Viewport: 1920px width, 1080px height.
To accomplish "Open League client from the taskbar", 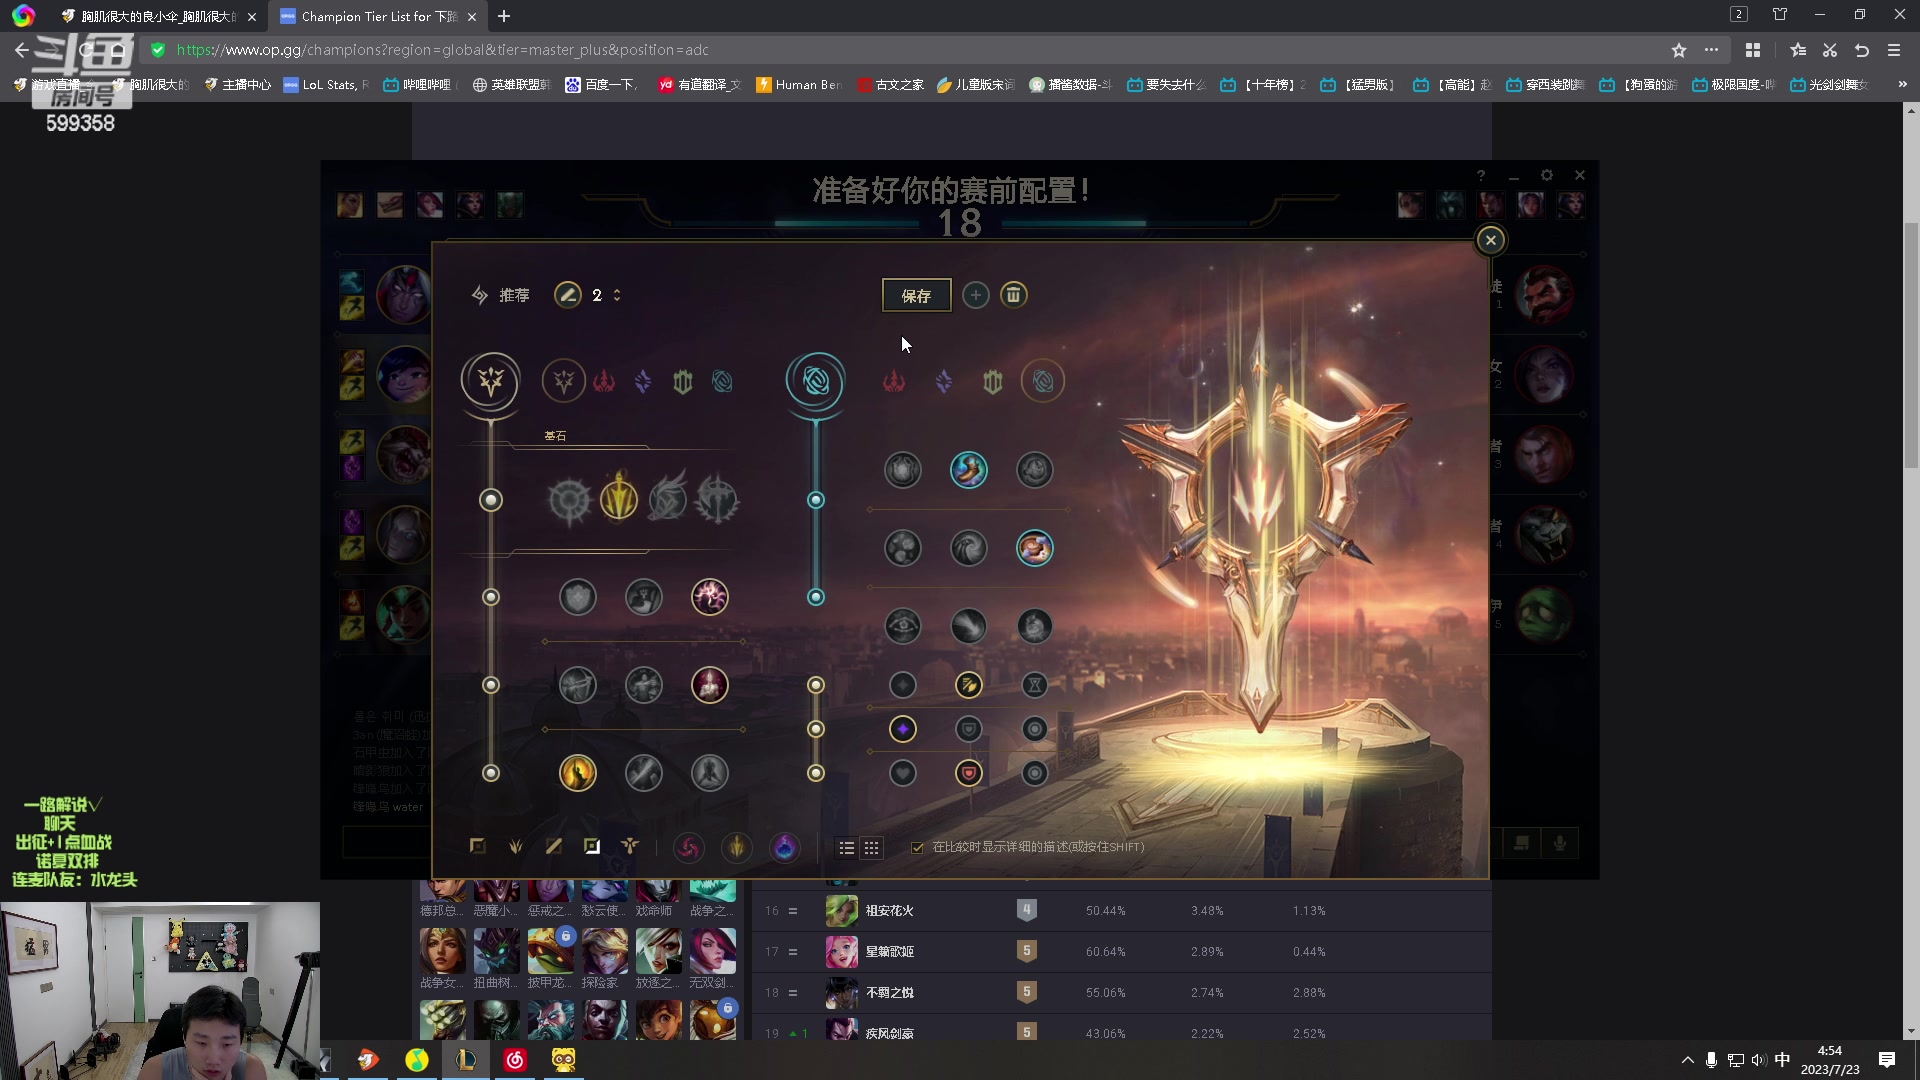I will [x=466, y=1060].
